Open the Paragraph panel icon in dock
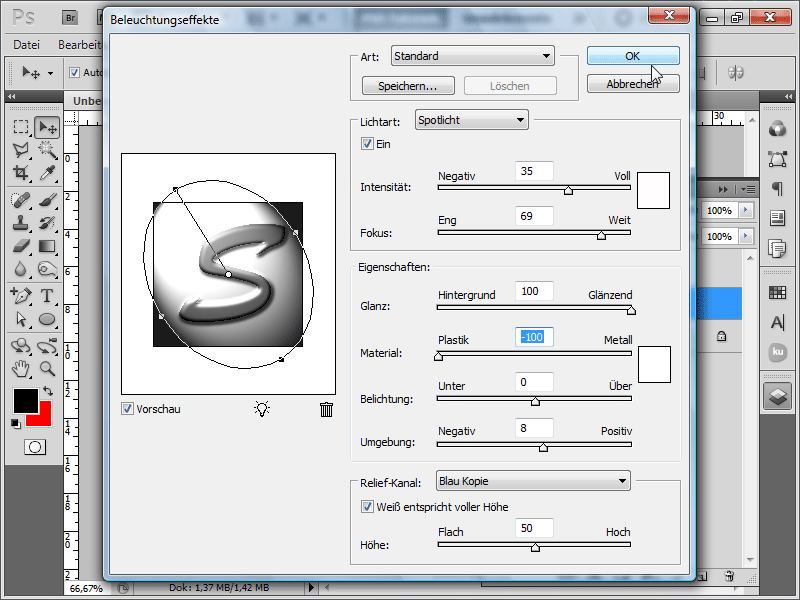This screenshot has height=600, width=800. click(777, 189)
